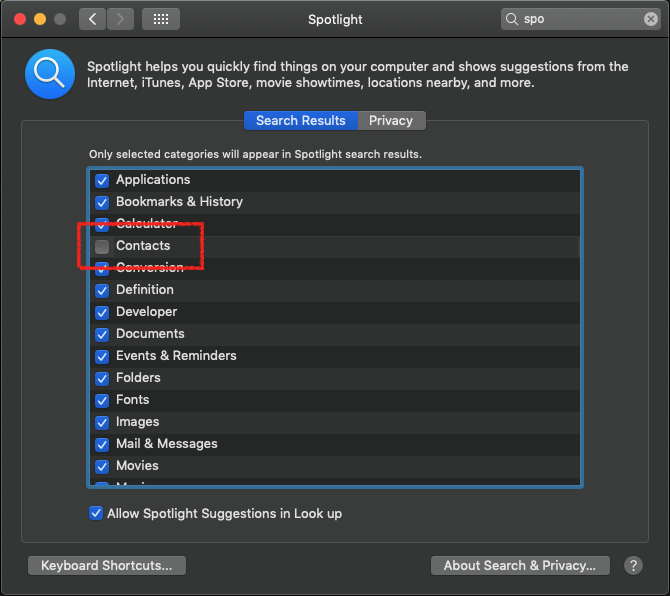The image size is (670, 596).
Task: Select the Folders row label
Action: coord(138,378)
